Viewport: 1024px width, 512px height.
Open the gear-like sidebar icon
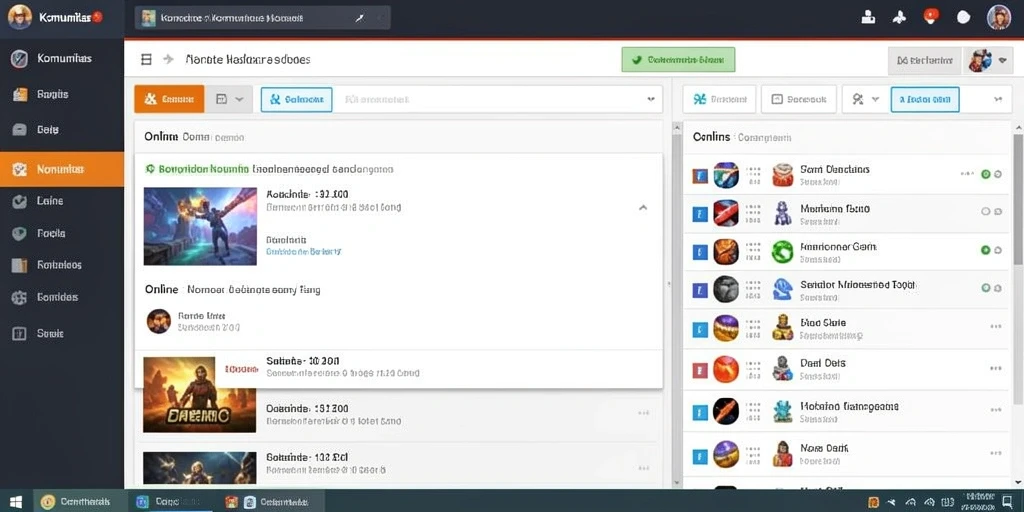[x=20, y=298]
